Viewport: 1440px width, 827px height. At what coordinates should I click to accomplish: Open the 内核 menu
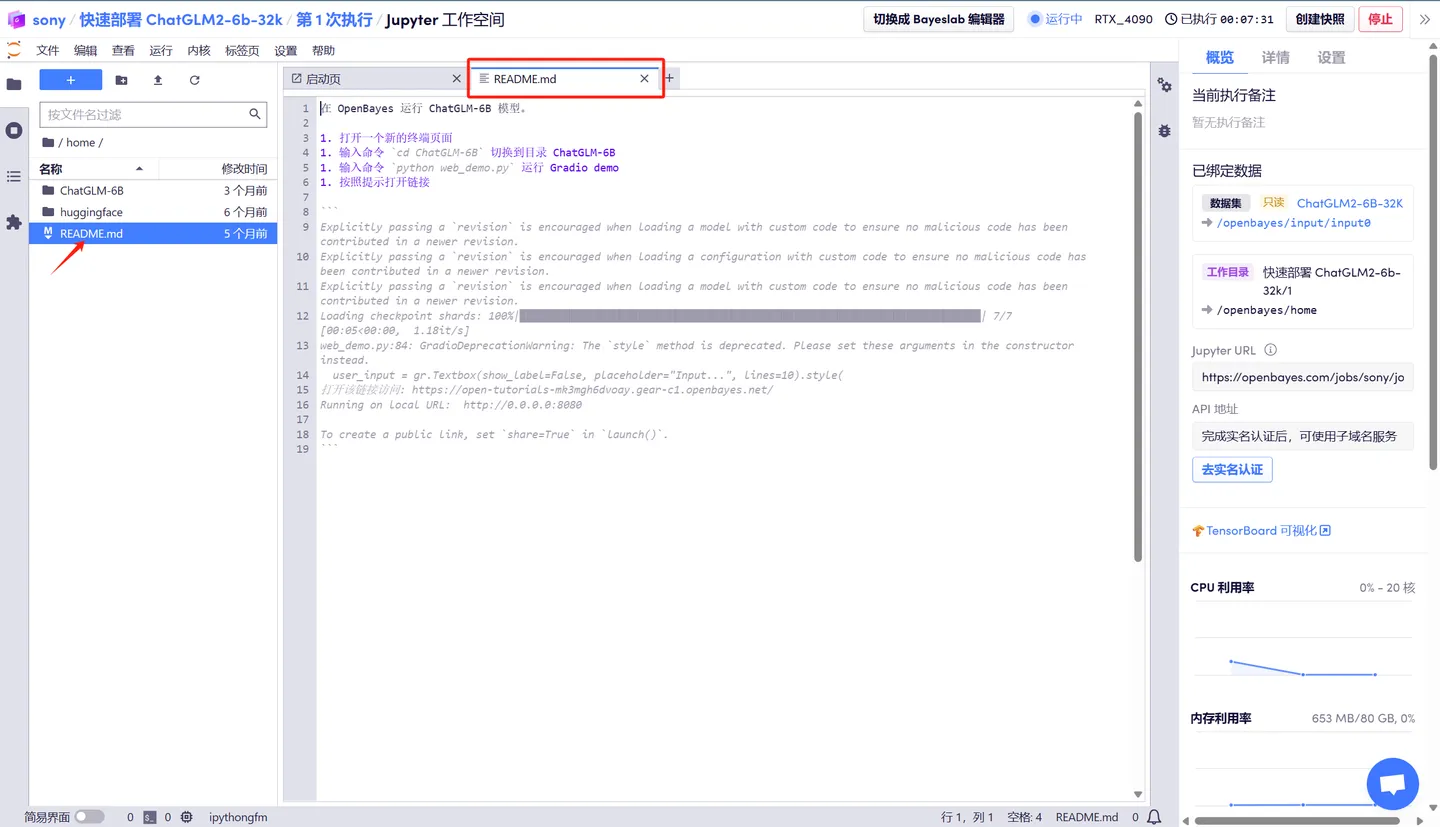click(199, 50)
